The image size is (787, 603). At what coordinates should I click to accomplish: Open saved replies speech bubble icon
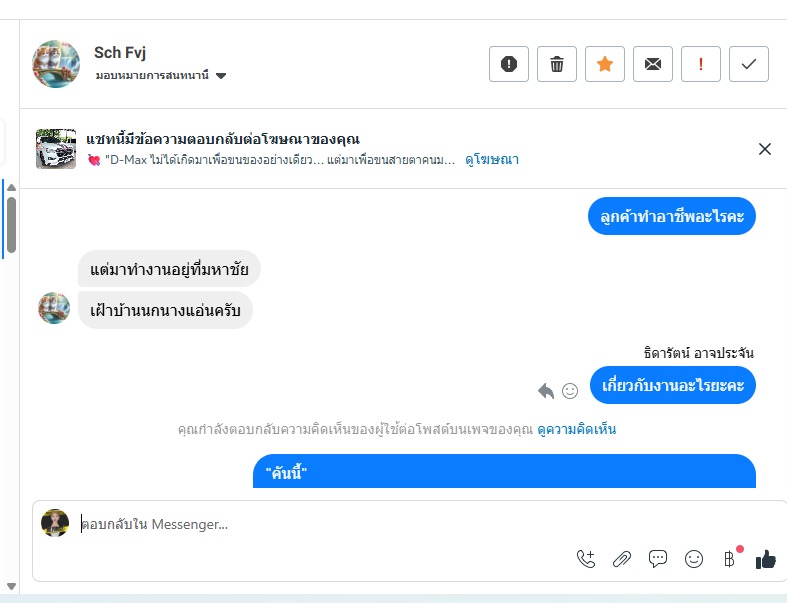[658, 559]
